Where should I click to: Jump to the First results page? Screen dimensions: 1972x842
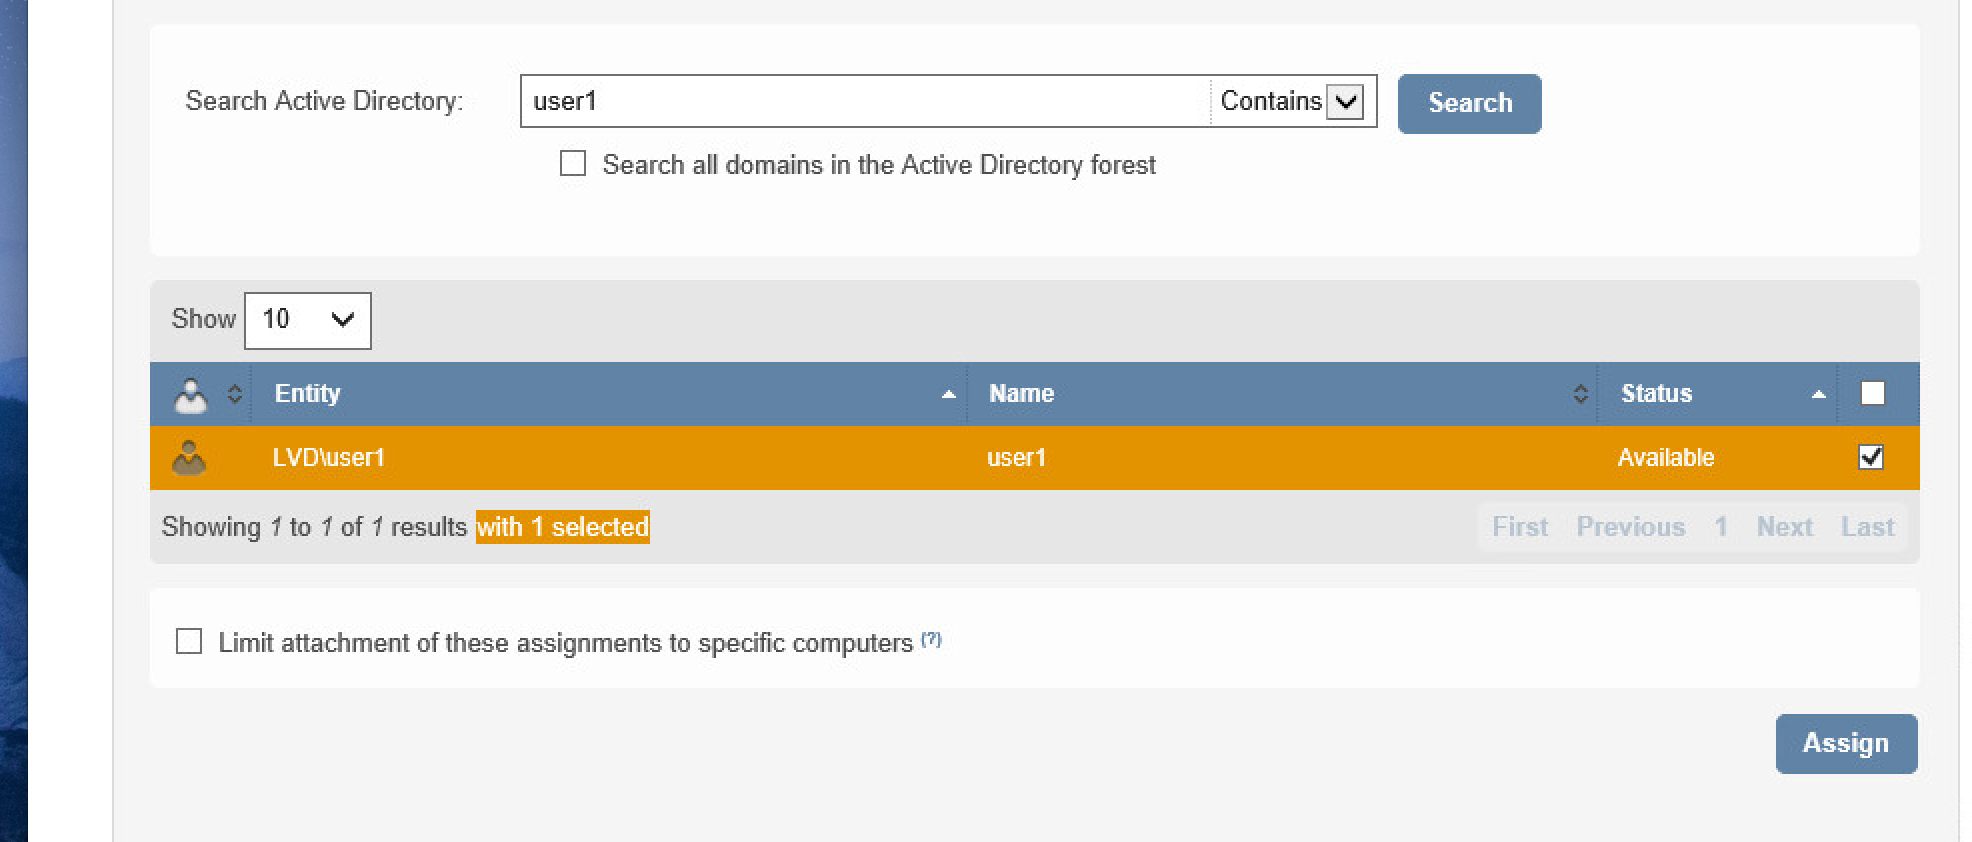tap(1519, 527)
